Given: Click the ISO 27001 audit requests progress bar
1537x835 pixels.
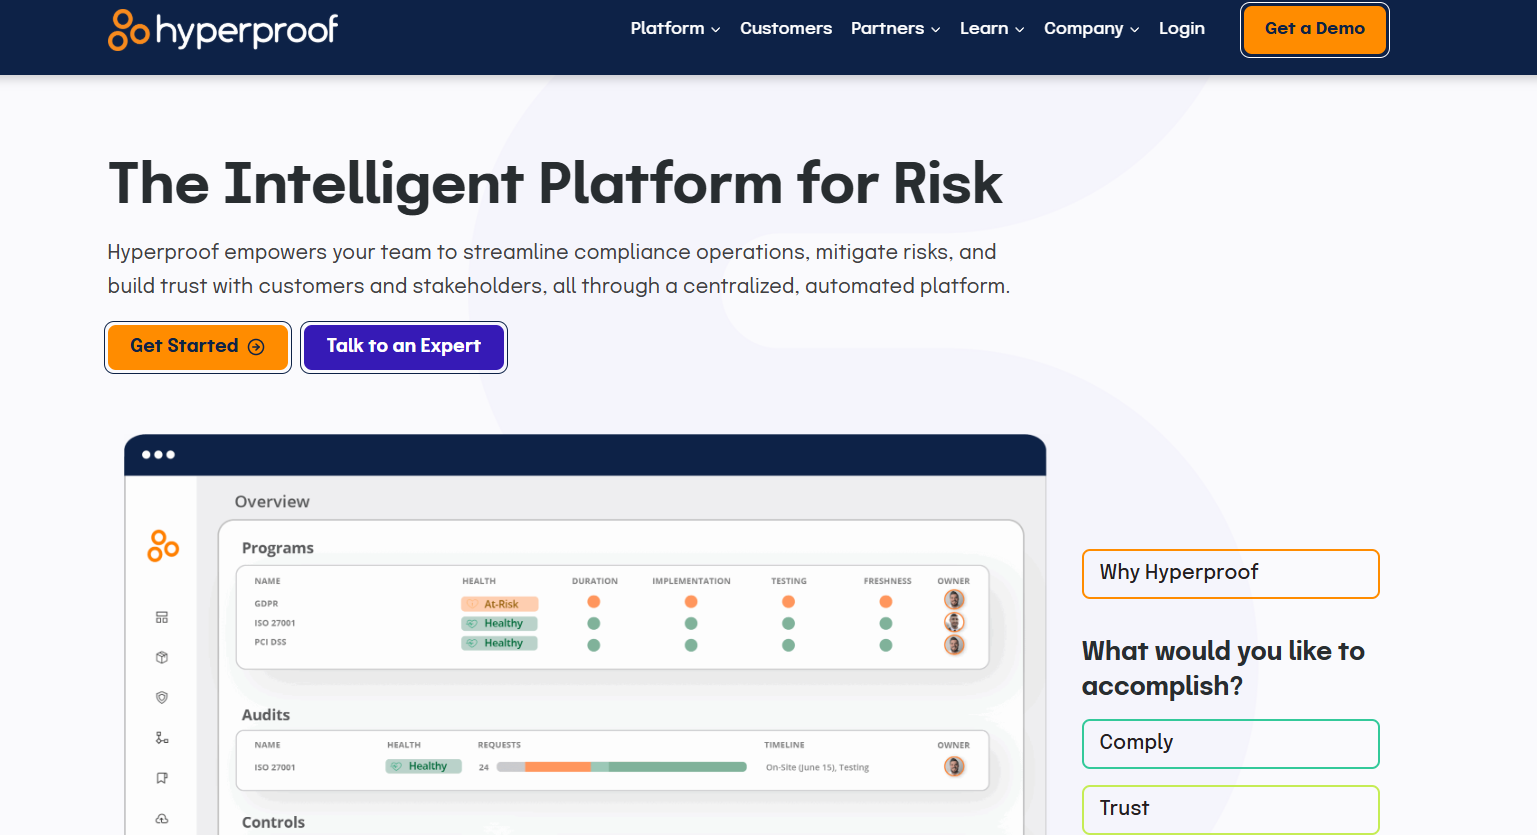Looking at the screenshot, I should click(x=622, y=767).
